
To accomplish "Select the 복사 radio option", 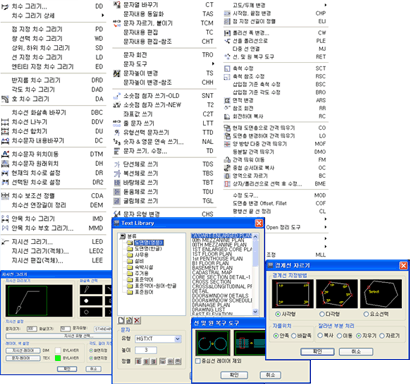I will [x=320, y=335].
